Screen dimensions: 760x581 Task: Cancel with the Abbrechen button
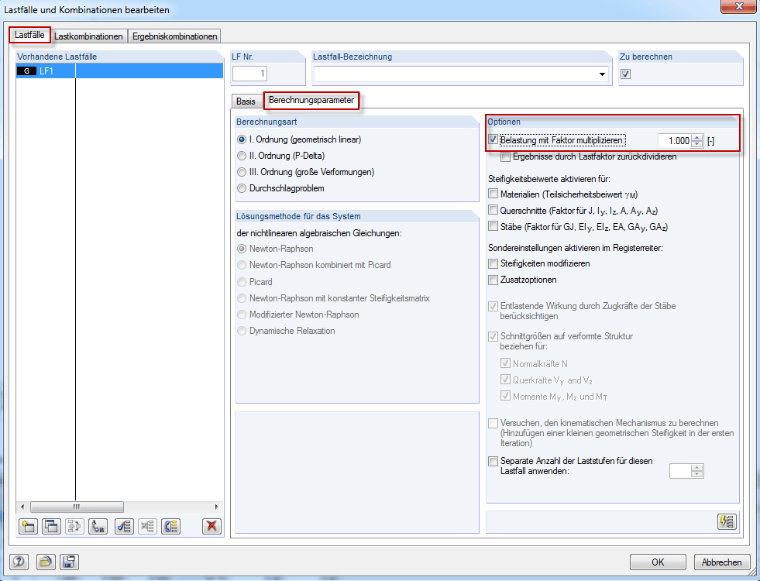(722, 562)
